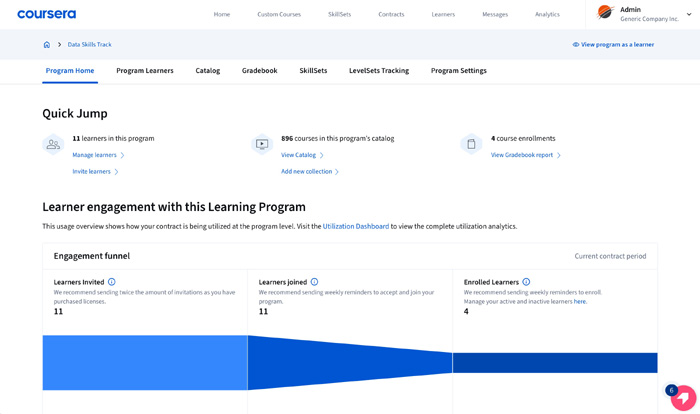The image size is (700, 414).
Task: Click the course catalog video icon
Action: point(262,145)
